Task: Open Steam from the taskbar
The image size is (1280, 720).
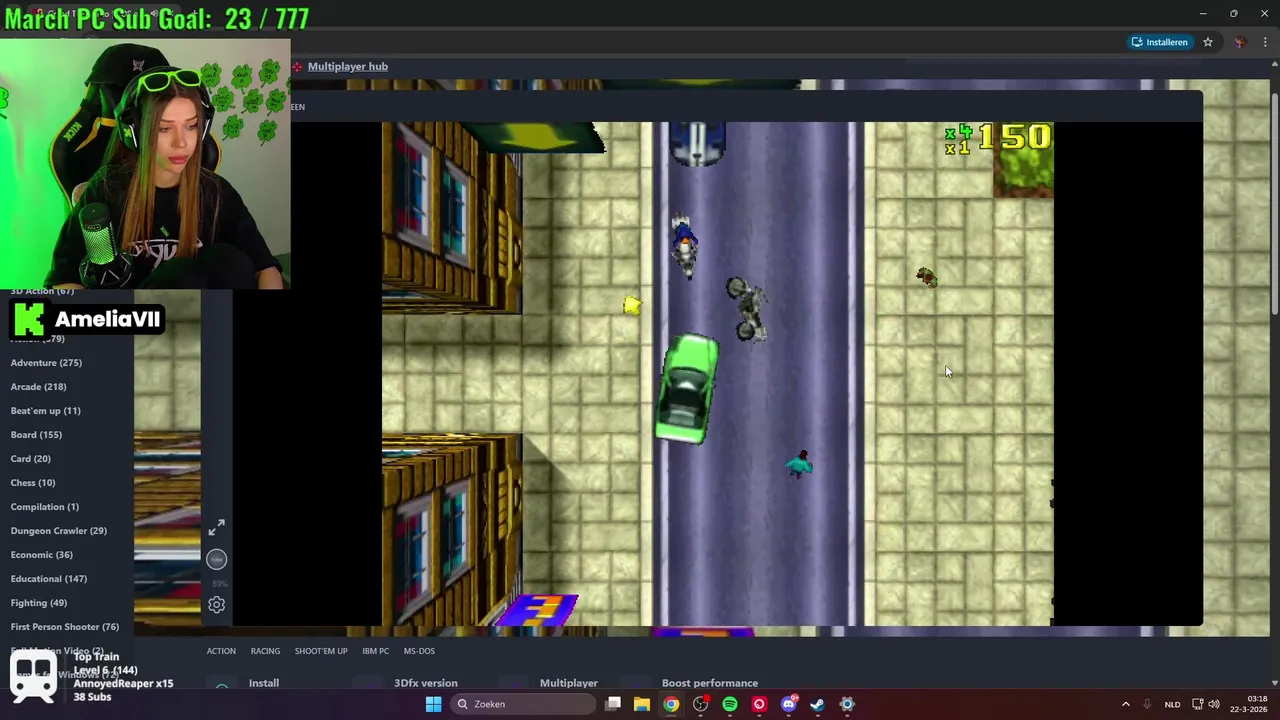Action: point(817,704)
